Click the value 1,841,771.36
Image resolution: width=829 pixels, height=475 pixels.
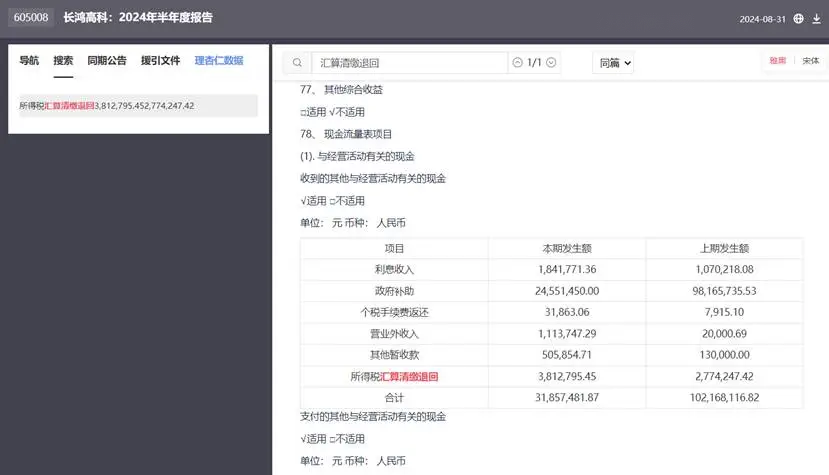(x=567, y=269)
